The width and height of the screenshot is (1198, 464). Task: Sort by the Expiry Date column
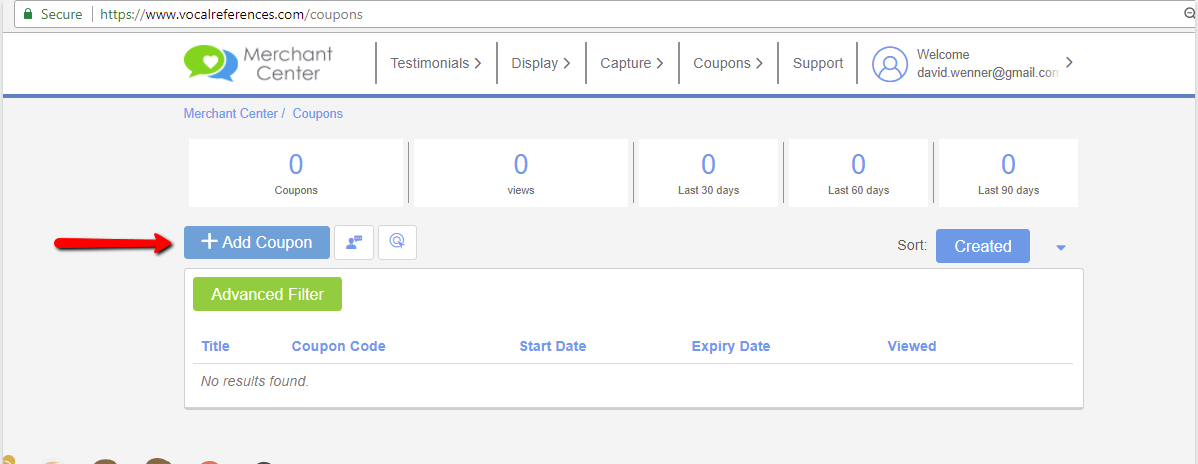[730, 346]
